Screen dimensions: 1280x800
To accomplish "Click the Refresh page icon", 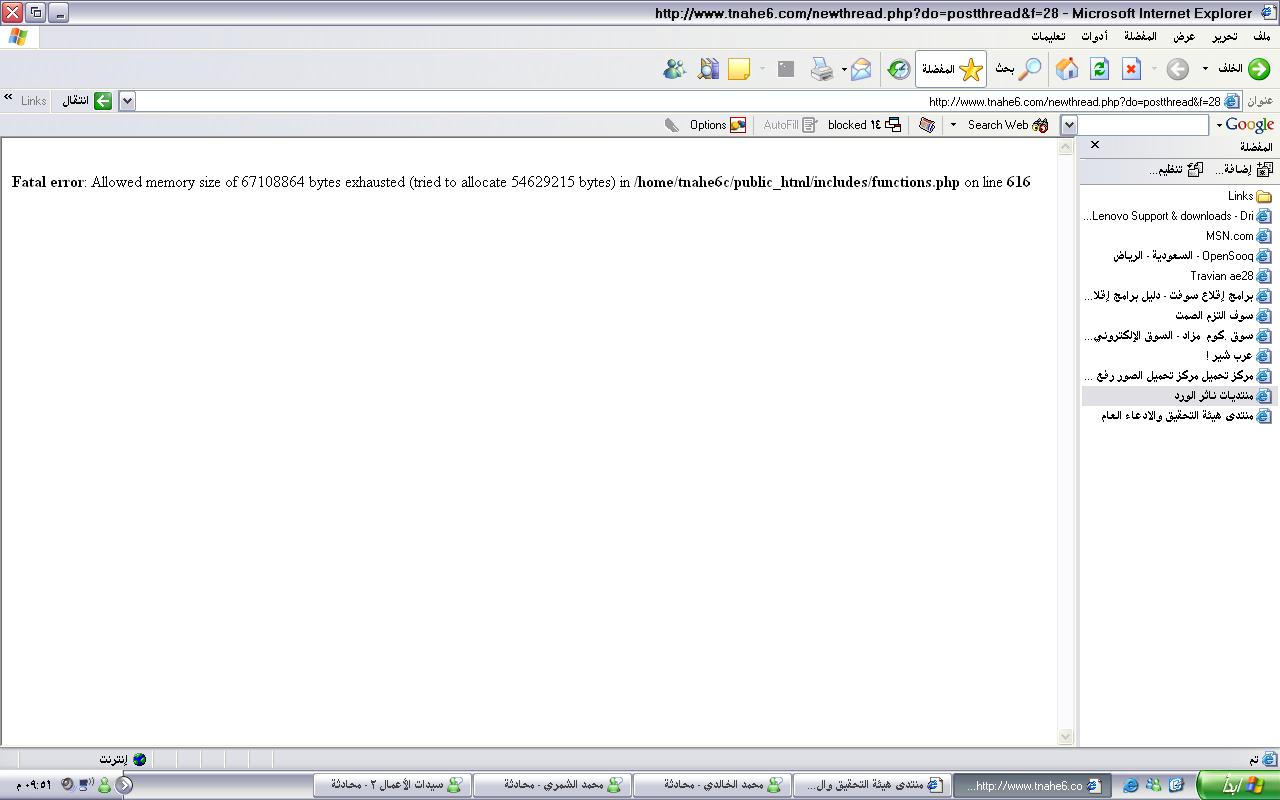I will [1099, 69].
